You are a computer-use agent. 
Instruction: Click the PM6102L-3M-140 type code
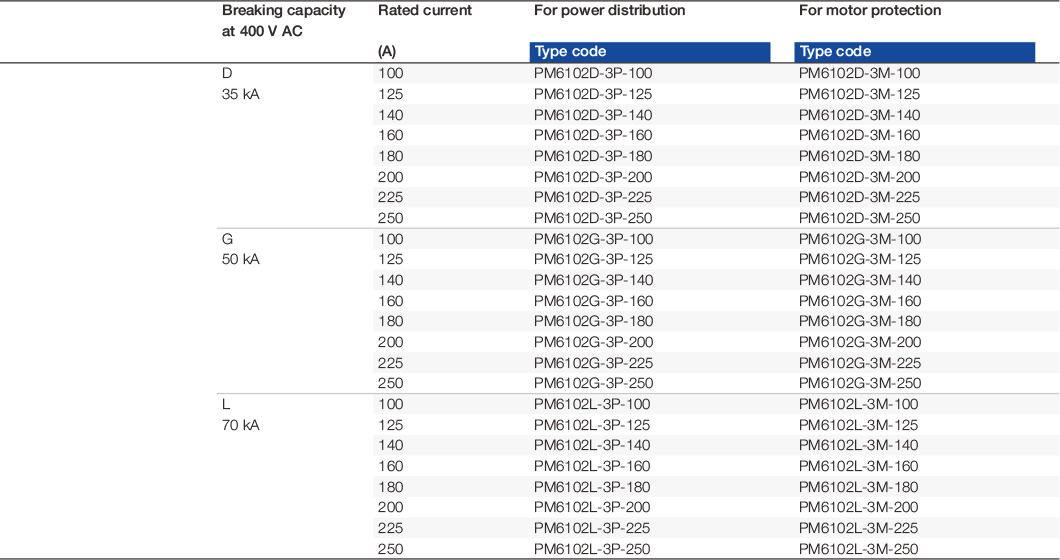pyautogui.click(x=859, y=446)
